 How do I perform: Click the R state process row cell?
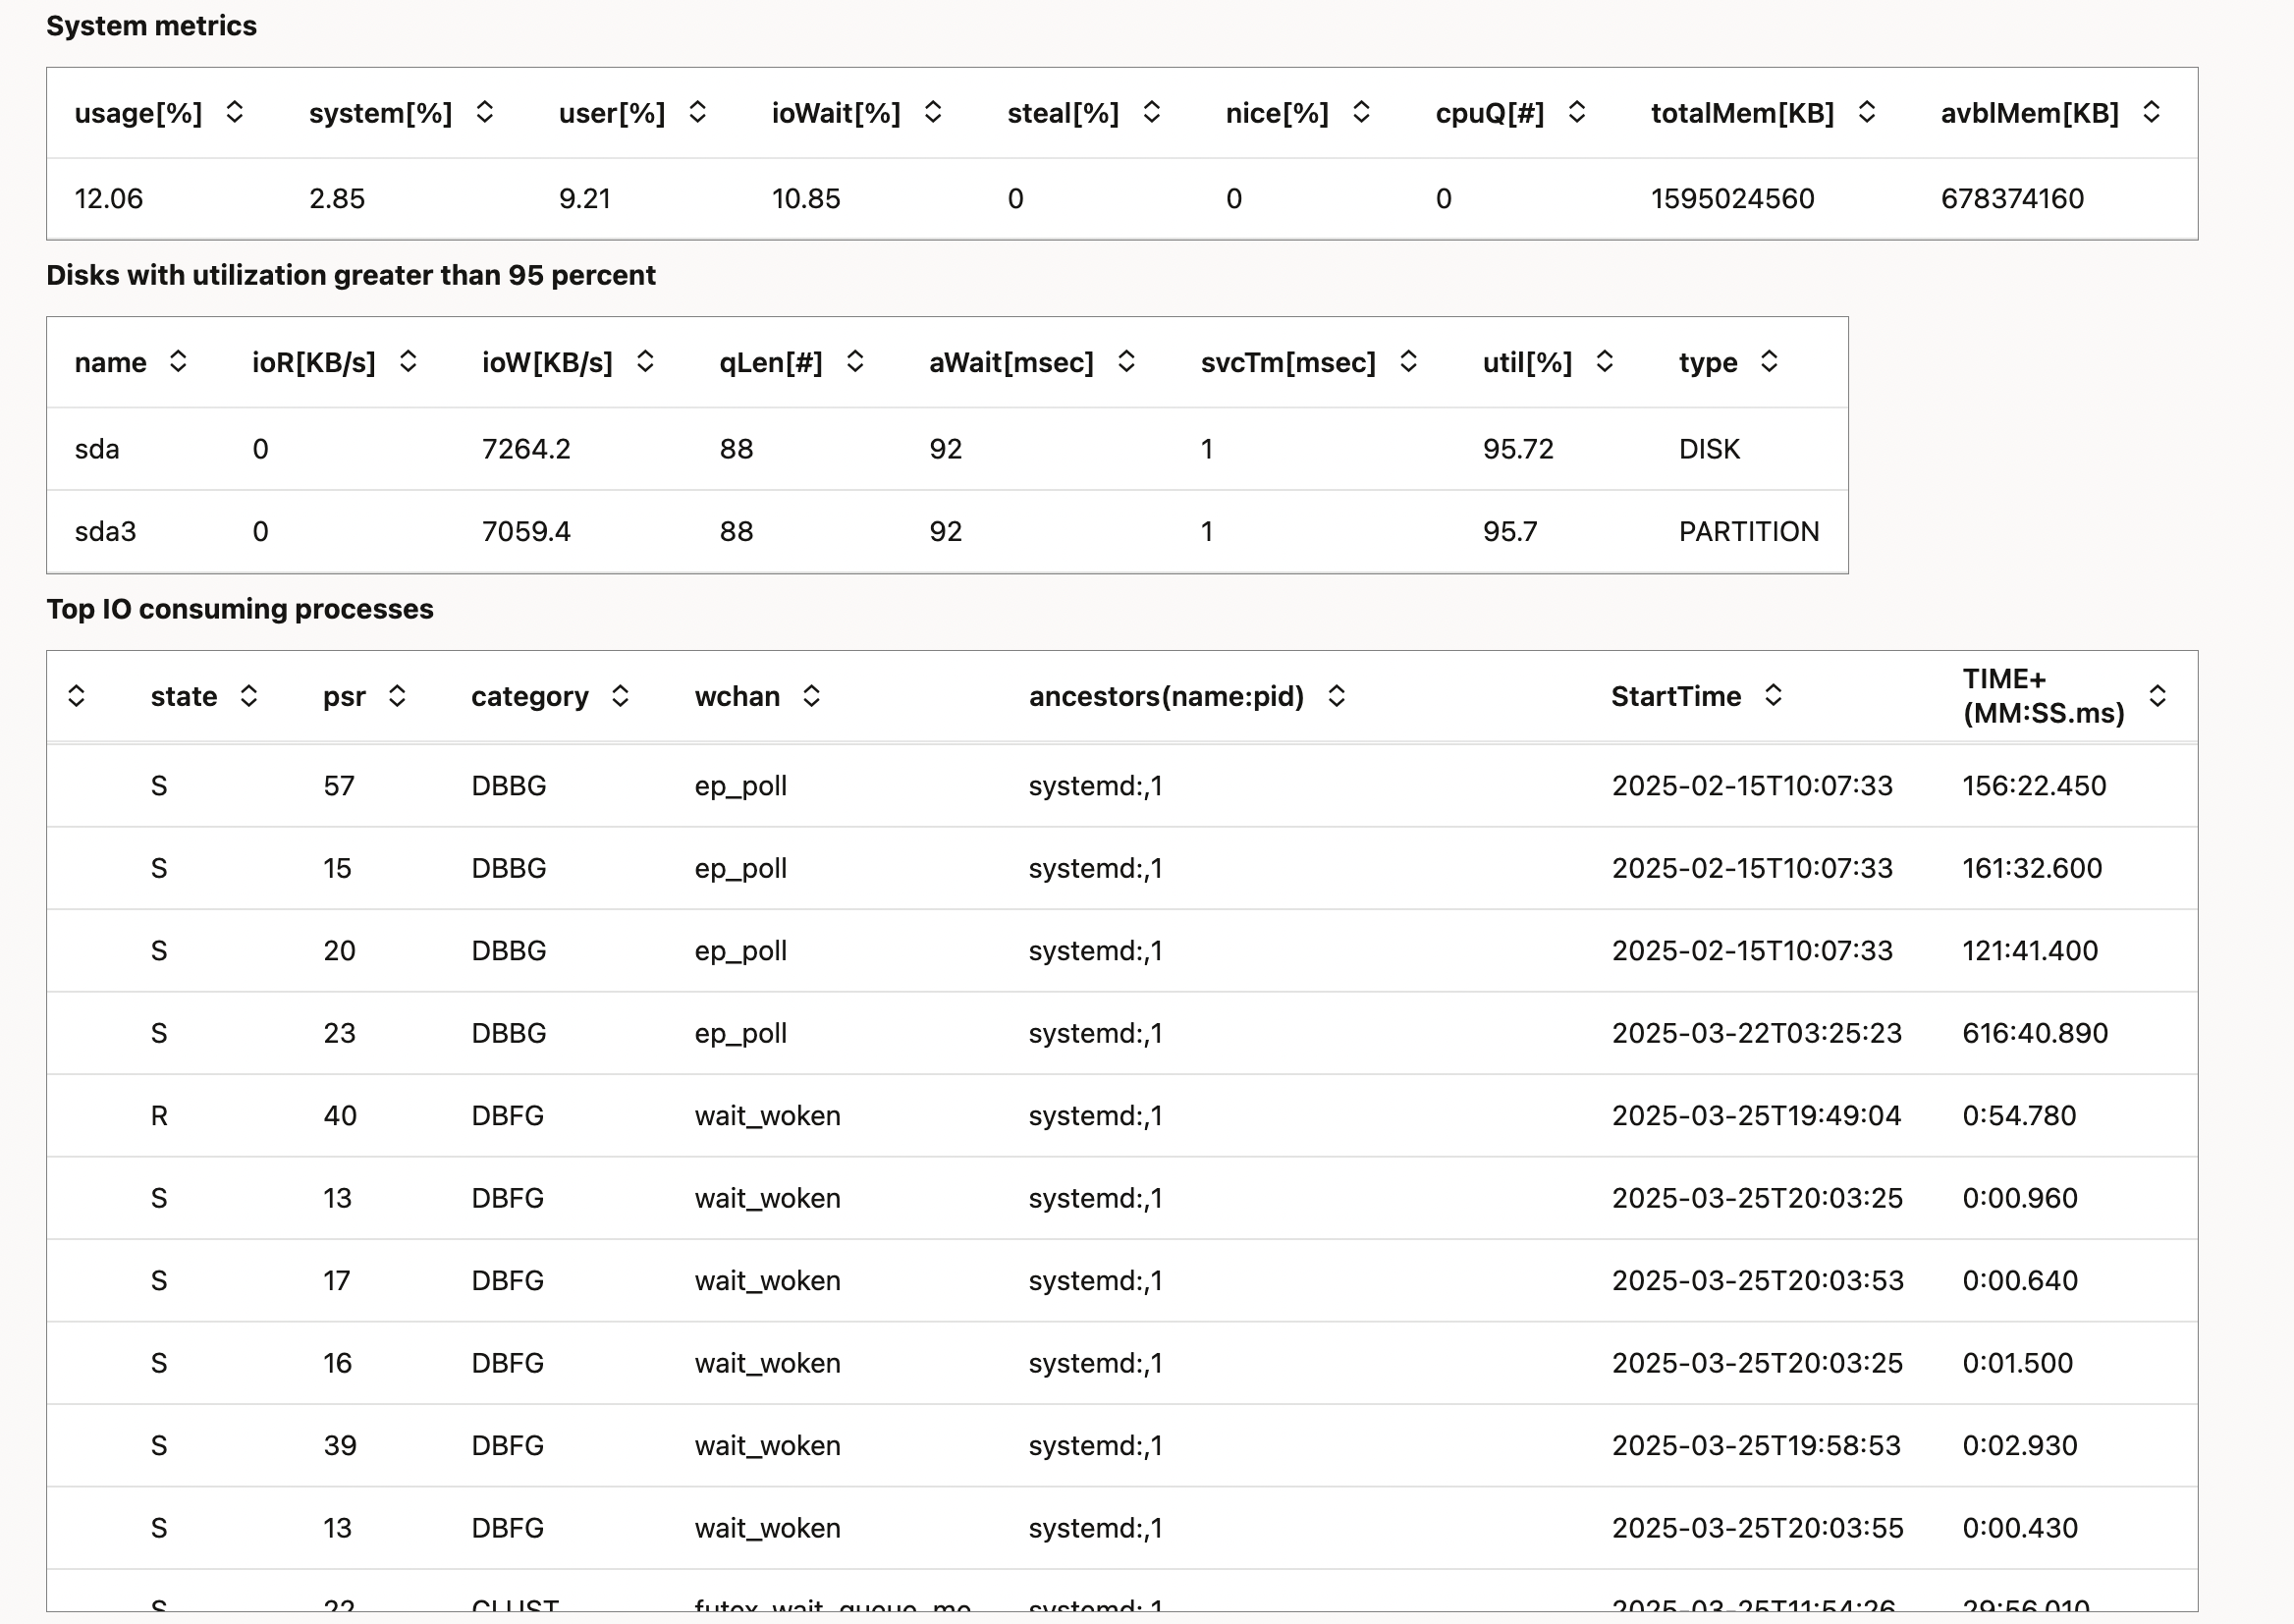159,1115
